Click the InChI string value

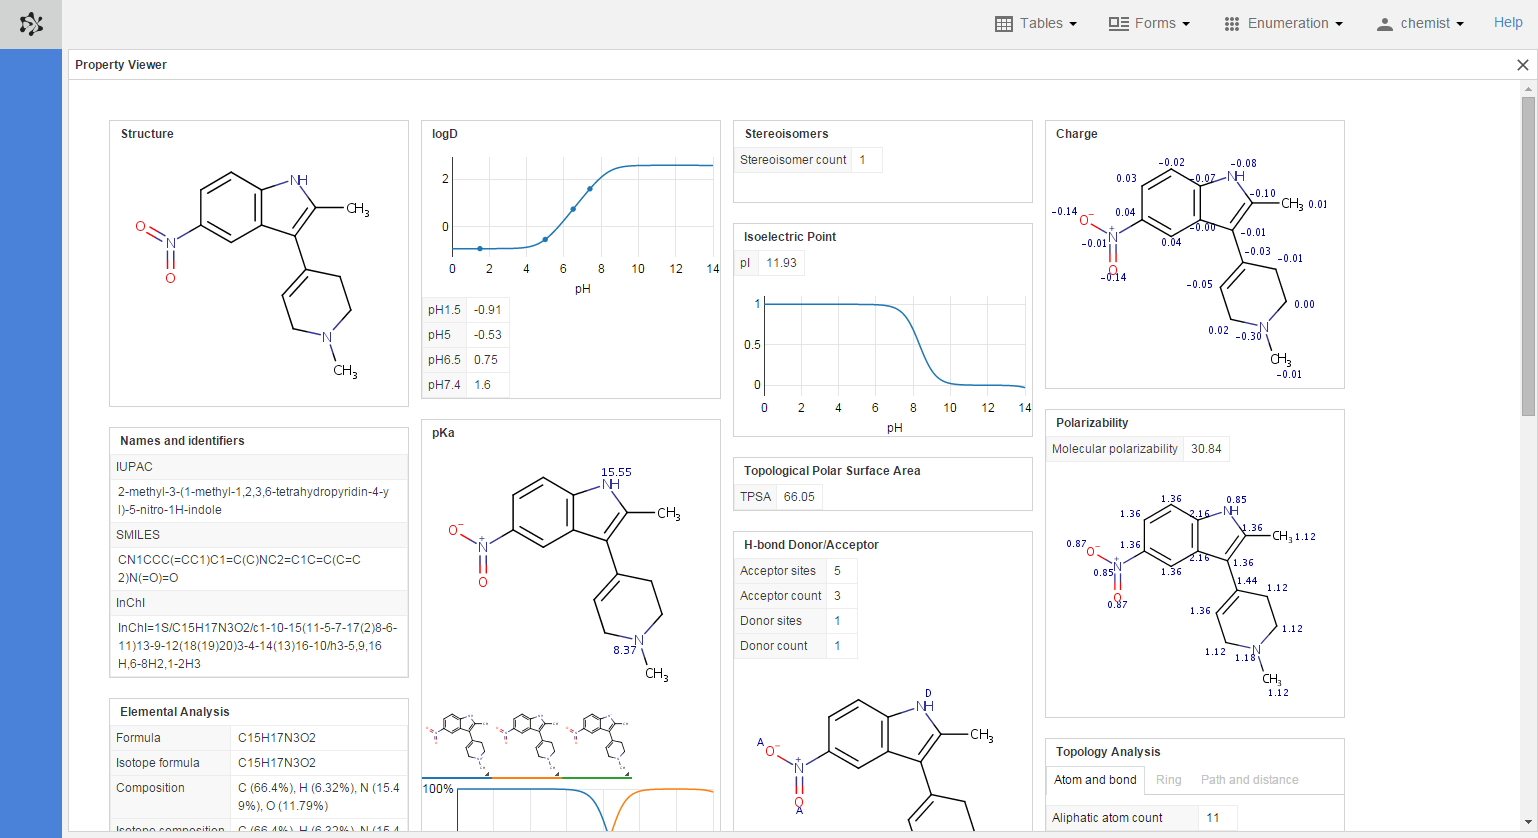click(257, 646)
